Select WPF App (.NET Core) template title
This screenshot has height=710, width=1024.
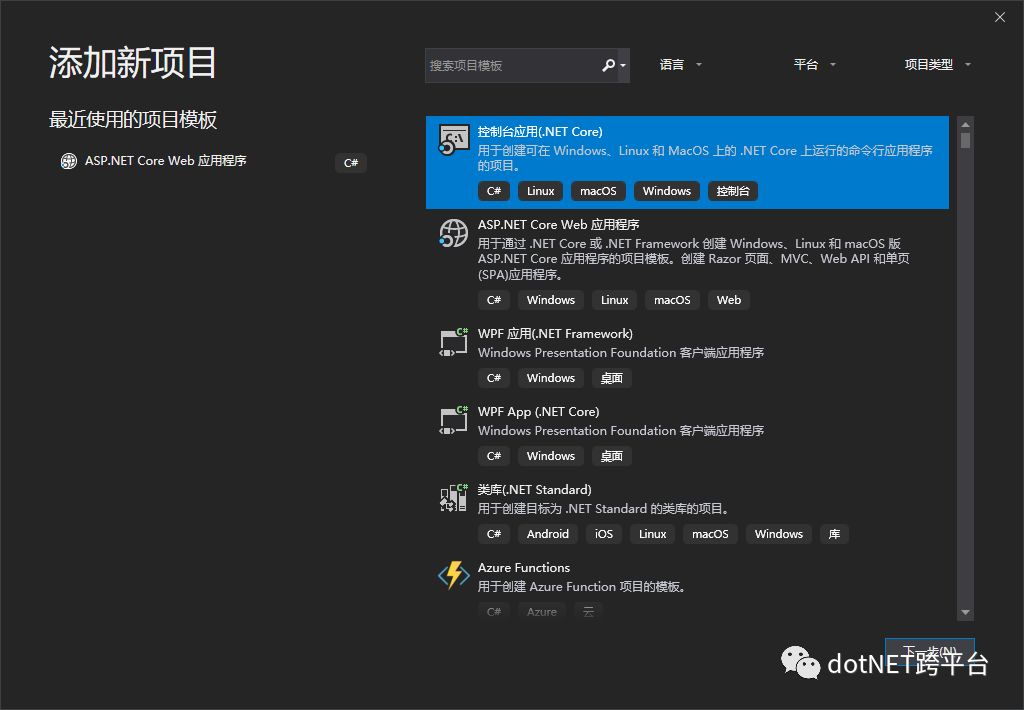tap(538, 411)
